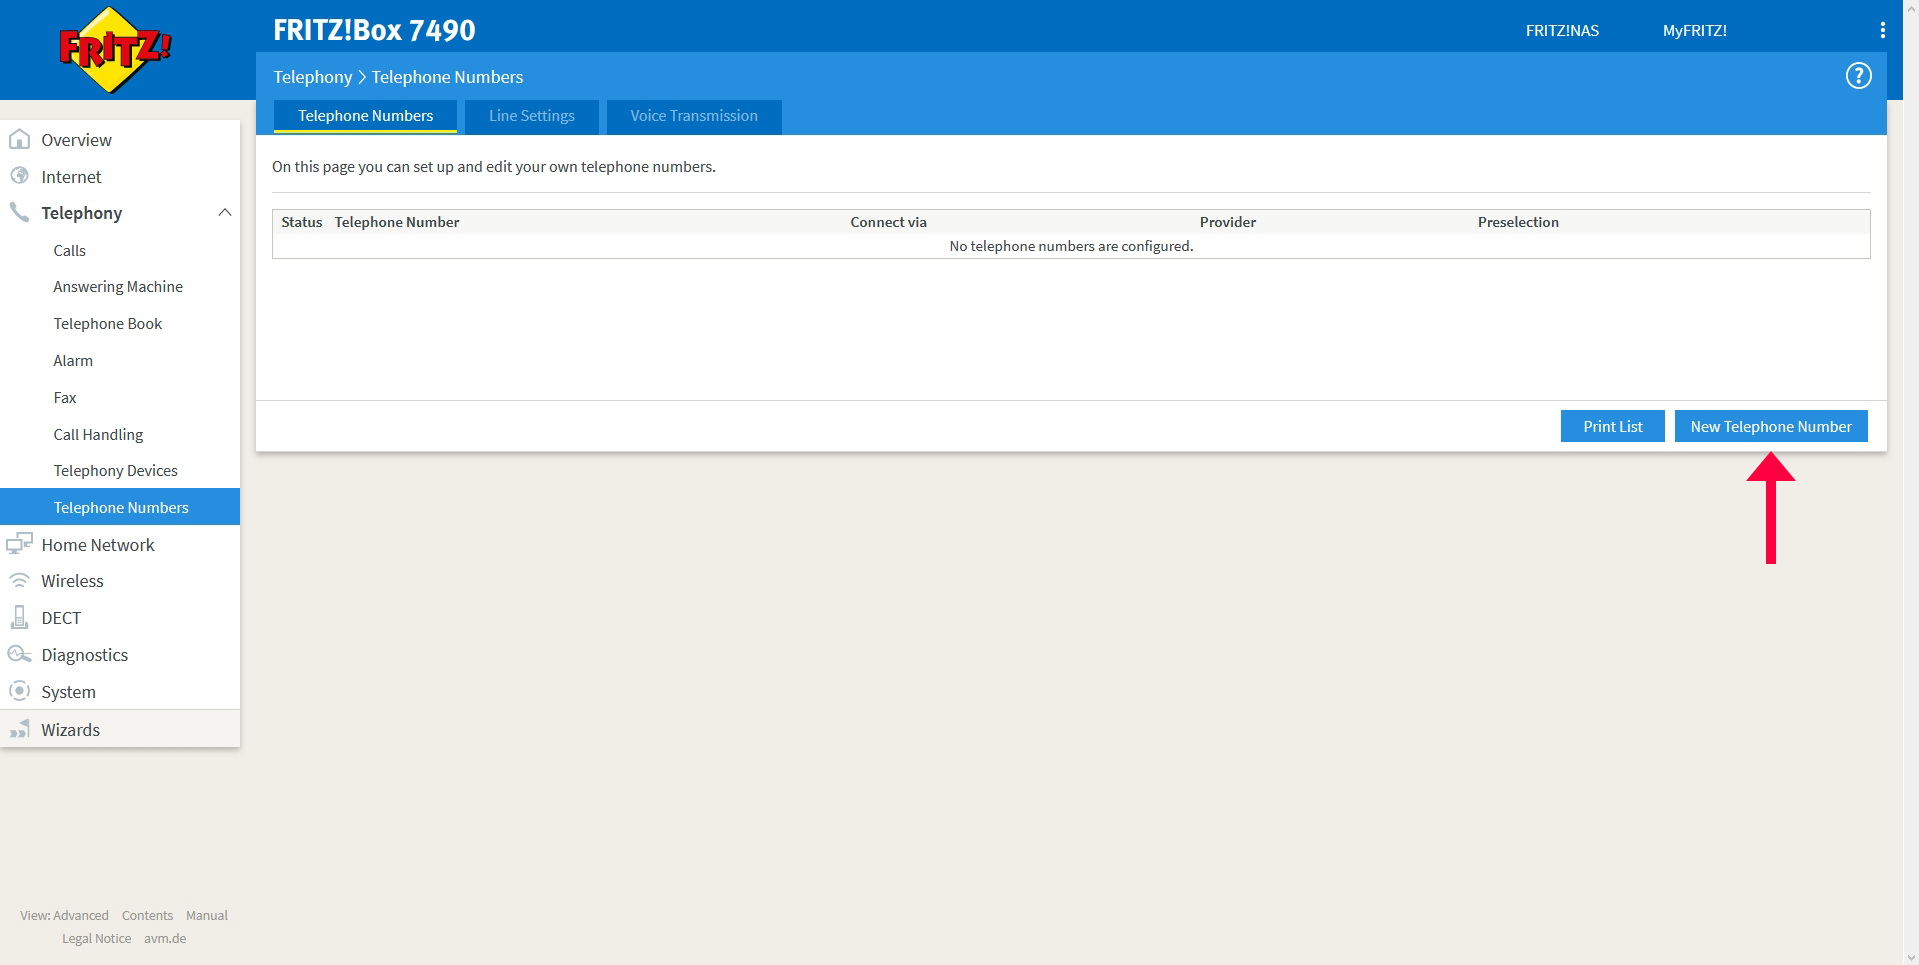Click the Status column header
Viewport: 1919px width, 965px height.
pyautogui.click(x=301, y=222)
